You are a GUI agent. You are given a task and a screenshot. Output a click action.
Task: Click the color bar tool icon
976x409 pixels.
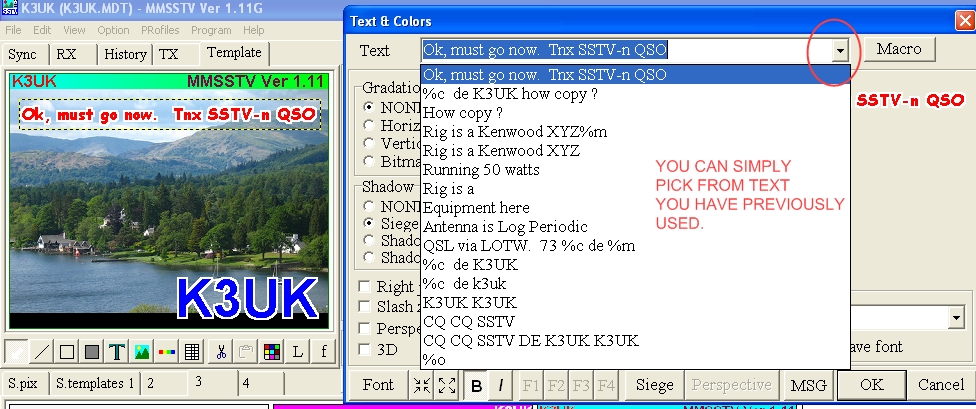point(167,352)
